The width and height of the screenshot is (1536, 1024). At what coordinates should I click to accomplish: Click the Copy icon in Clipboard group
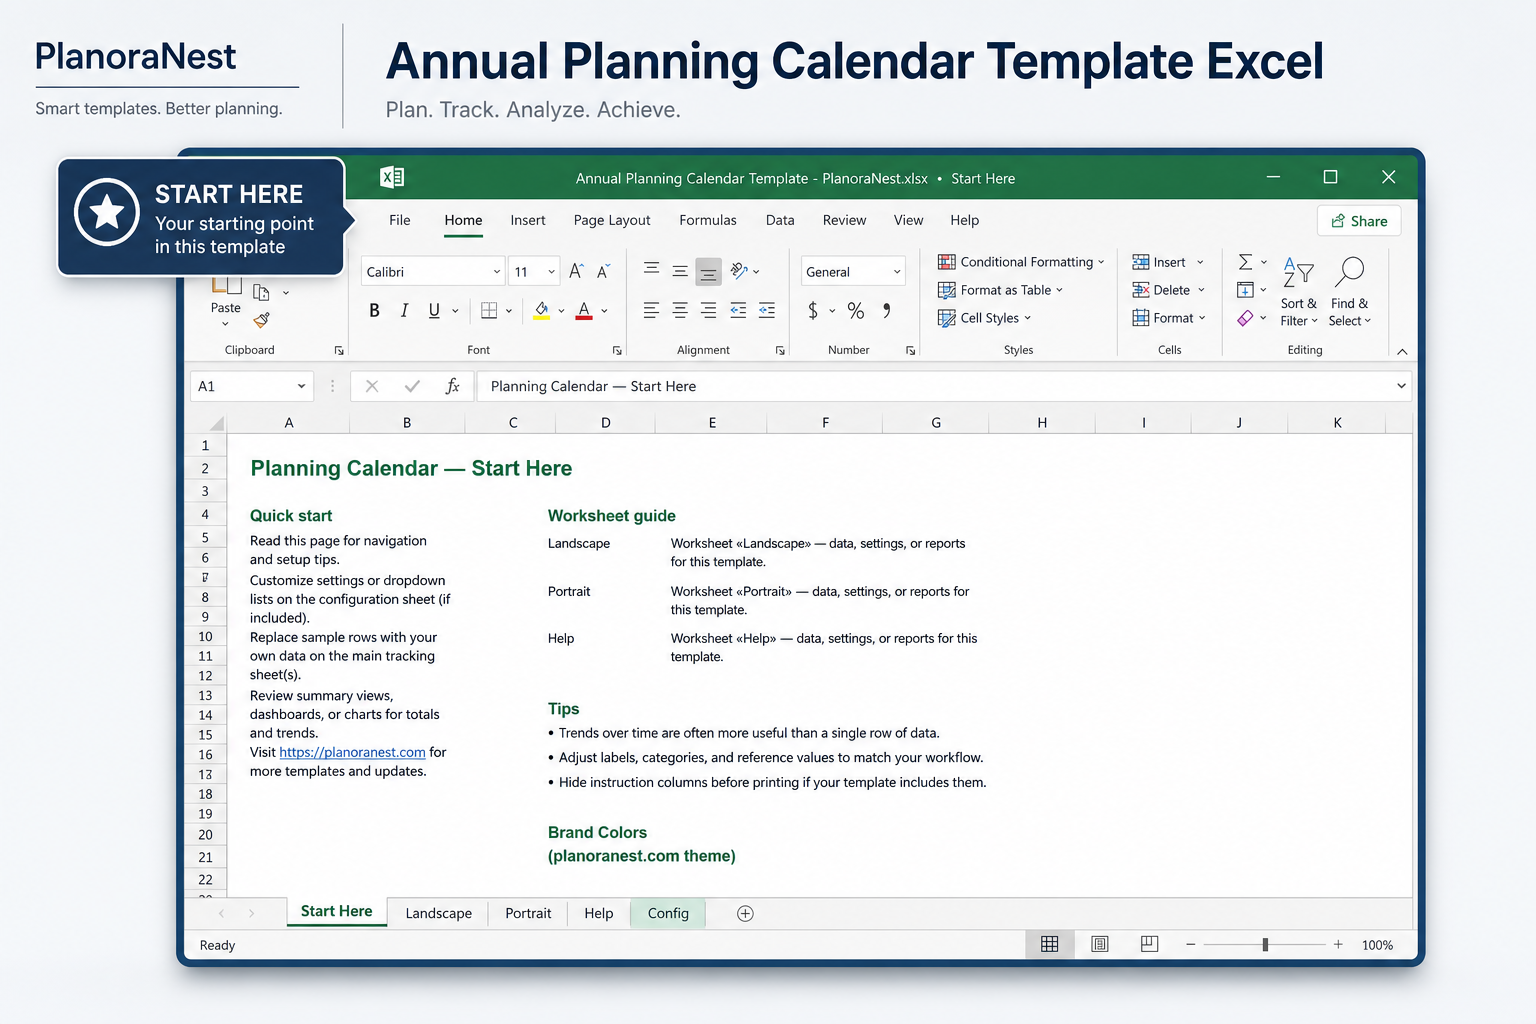[x=262, y=292]
